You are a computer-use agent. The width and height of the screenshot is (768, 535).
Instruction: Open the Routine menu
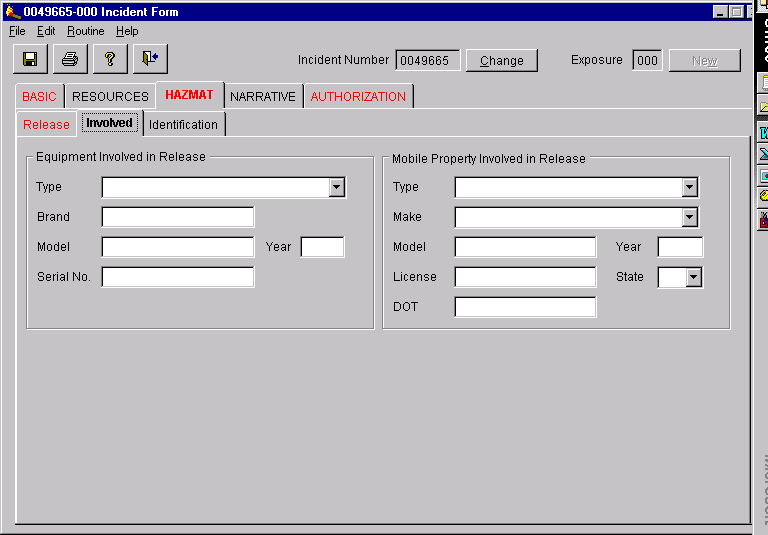pos(85,31)
